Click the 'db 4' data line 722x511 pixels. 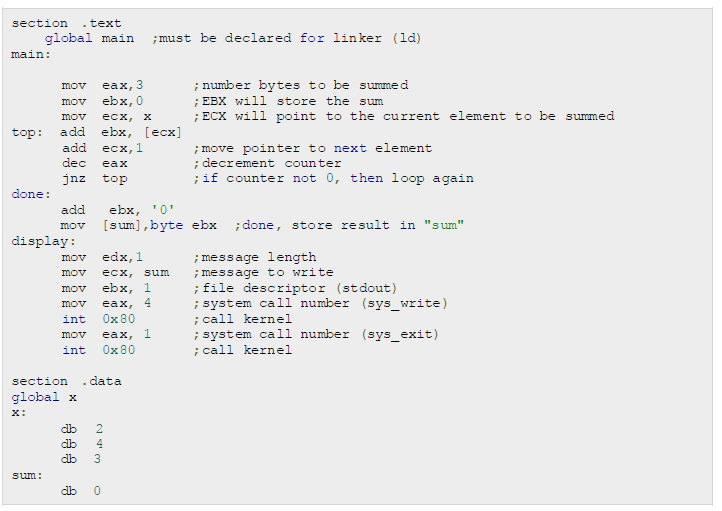click(x=82, y=443)
